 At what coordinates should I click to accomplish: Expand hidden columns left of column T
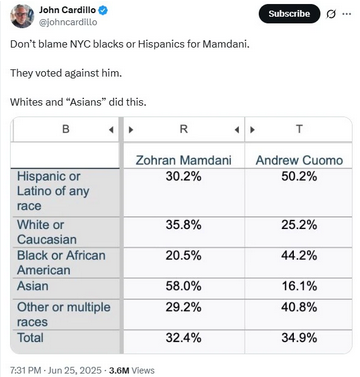pos(252,130)
